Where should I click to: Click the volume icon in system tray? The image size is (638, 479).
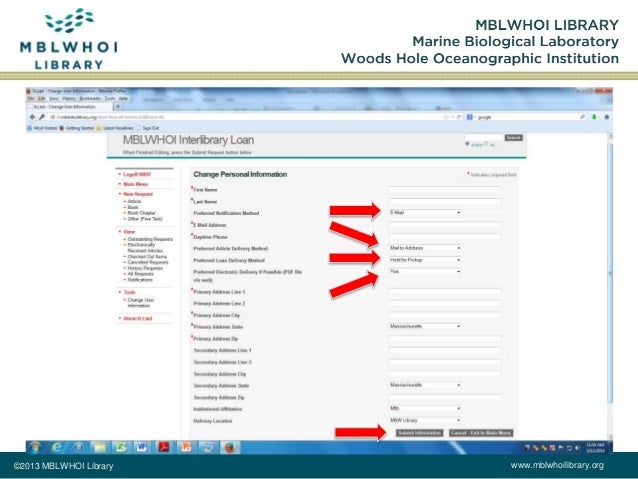(x=577, y=448)
